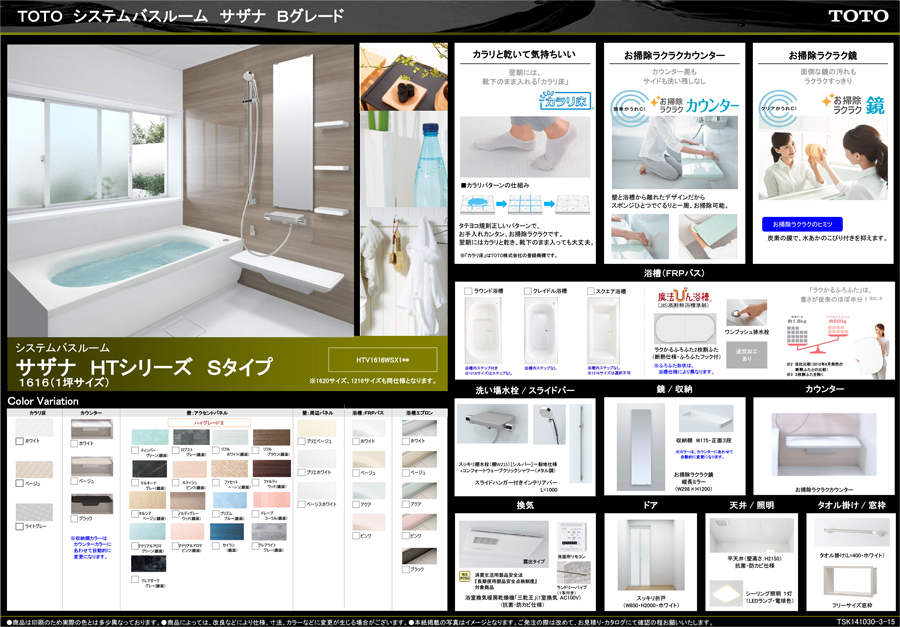
Task: Check the クレアダークグレー accent panel checkbox
Action: pos(135,579)
